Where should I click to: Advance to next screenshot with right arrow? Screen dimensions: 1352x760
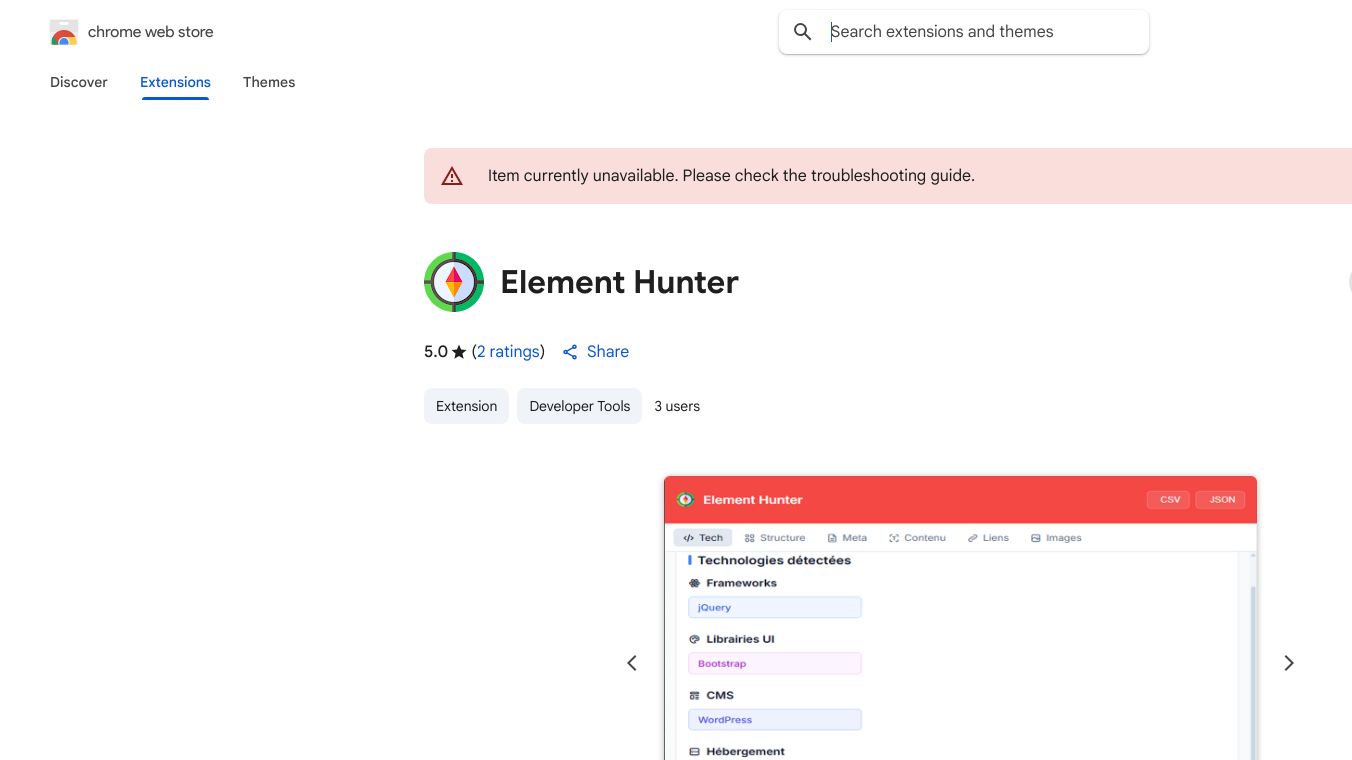(x=1289, y=663)
